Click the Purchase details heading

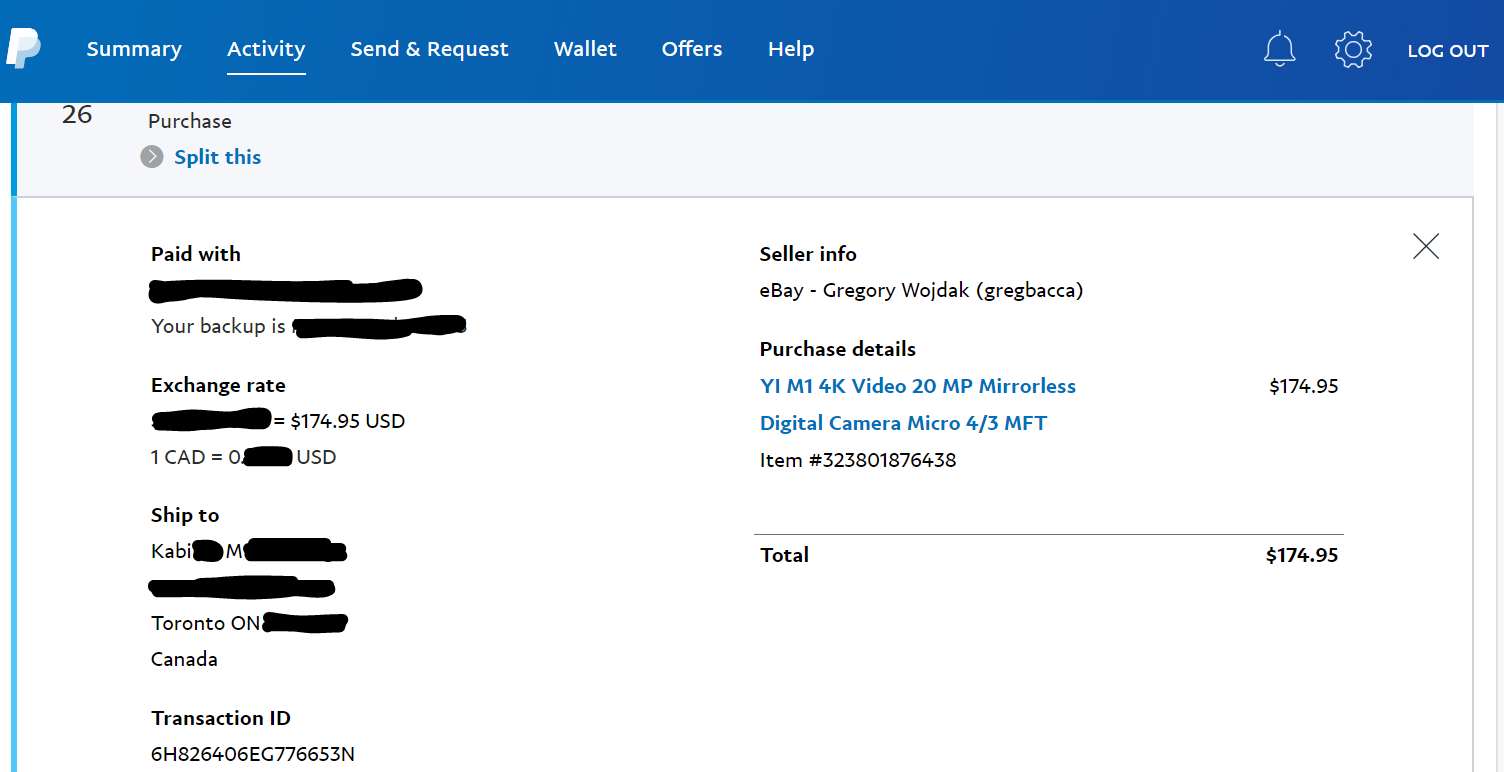[x=838, y=349]
